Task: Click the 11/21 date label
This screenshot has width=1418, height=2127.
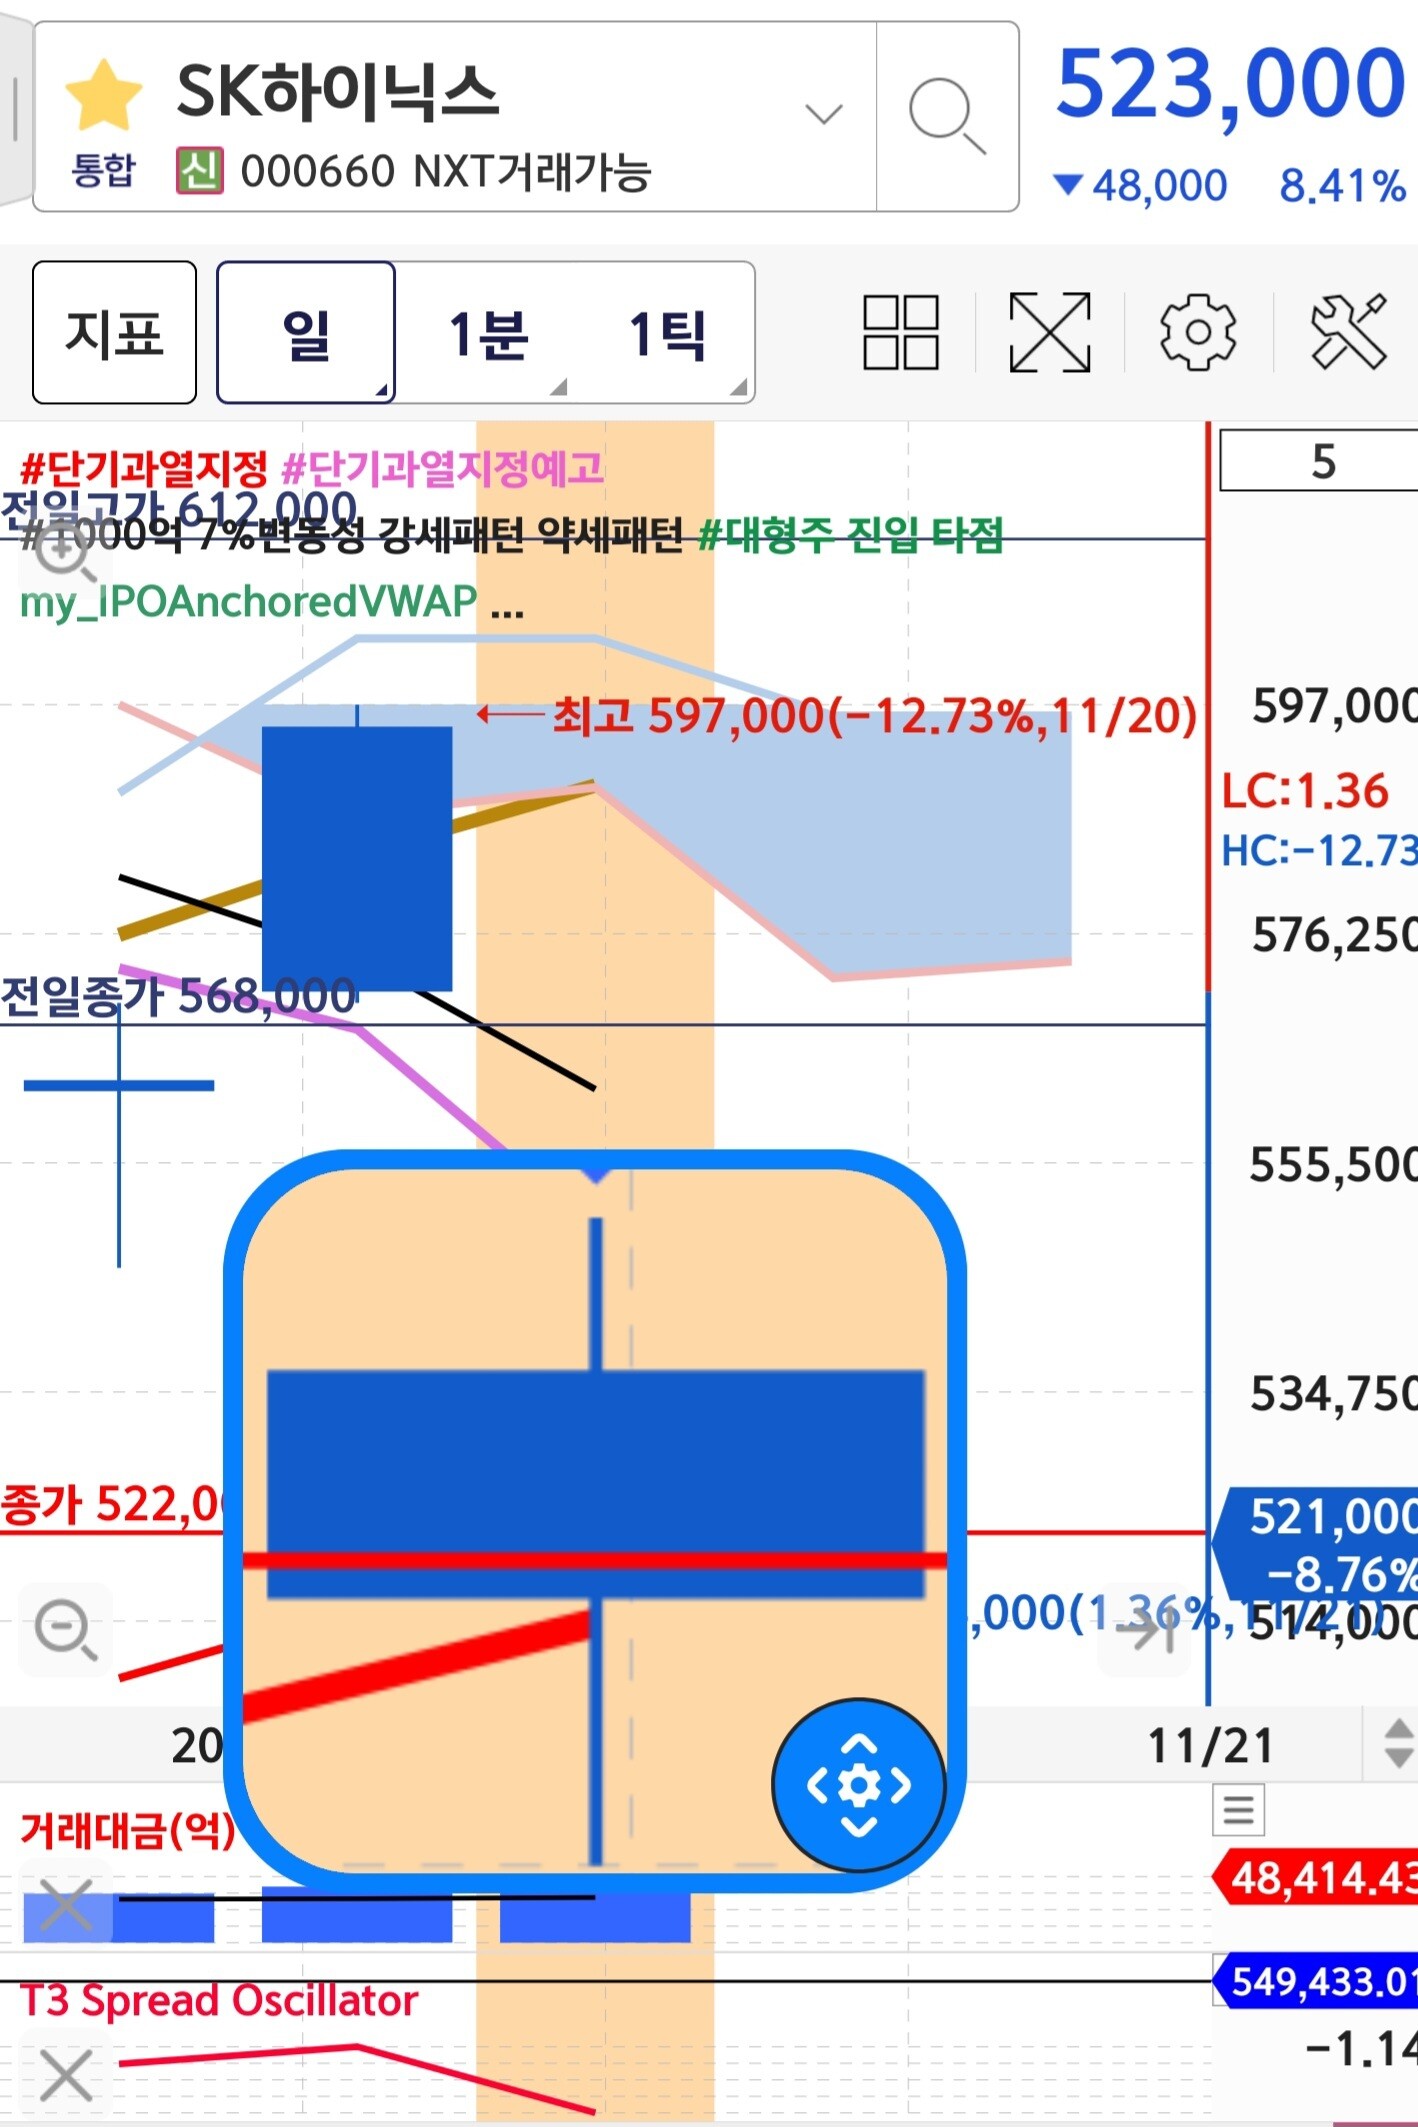Action: [x=1210, y=1746]
